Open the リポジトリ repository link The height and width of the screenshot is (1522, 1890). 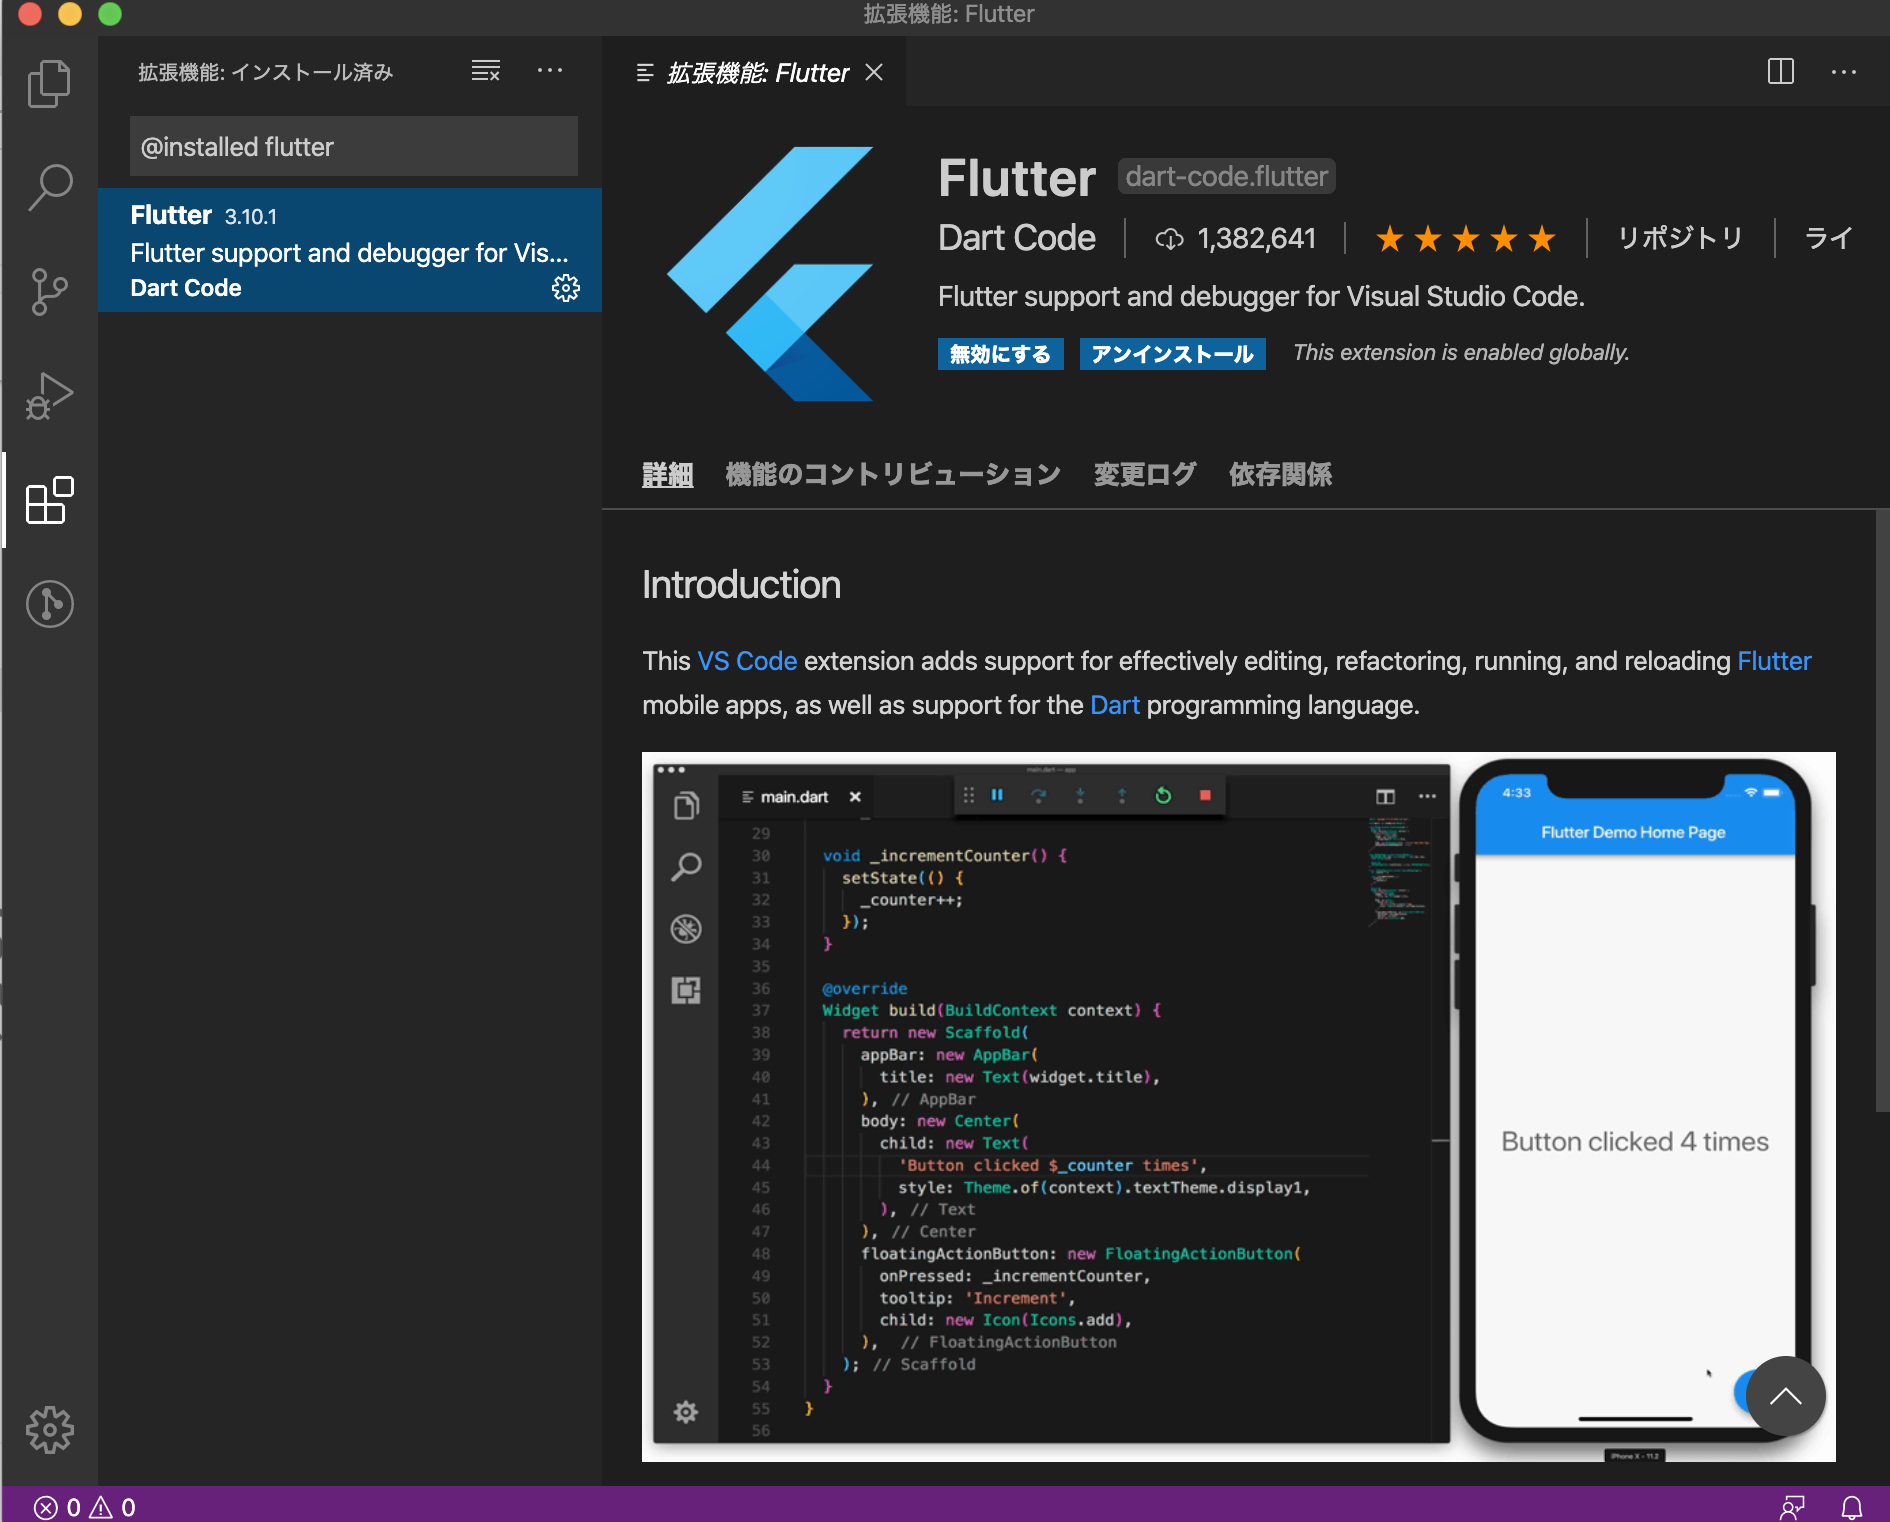coord(1680,238)
